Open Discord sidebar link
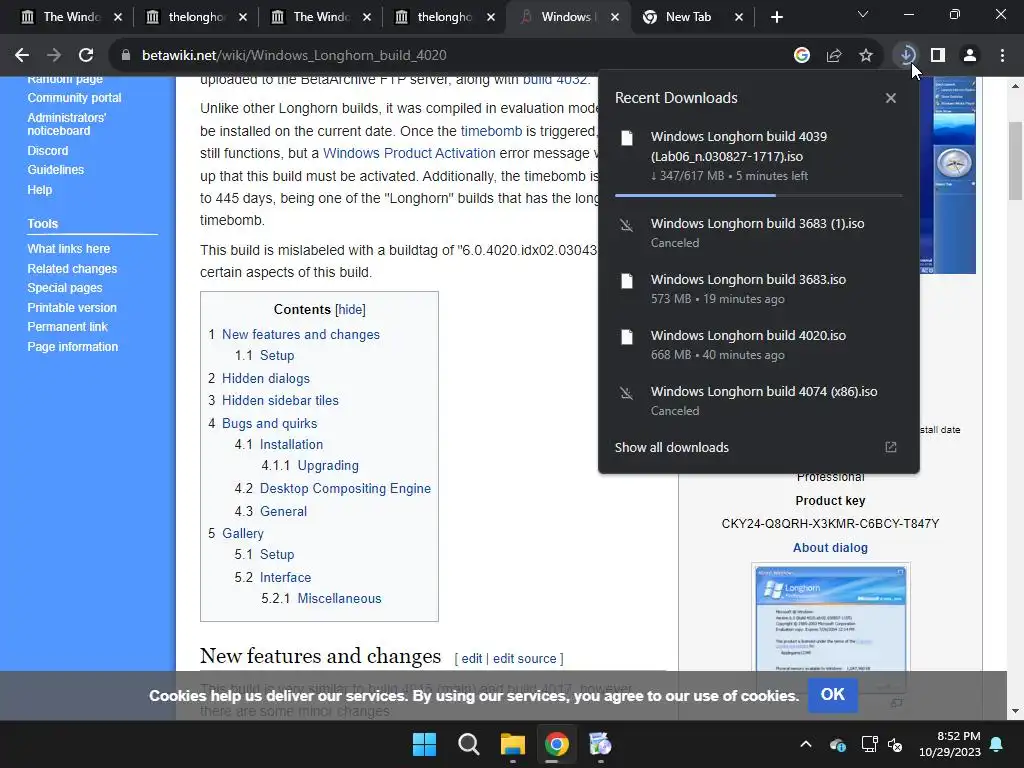1024x768 pixels. pyautogui.click(x=48, y=151)
